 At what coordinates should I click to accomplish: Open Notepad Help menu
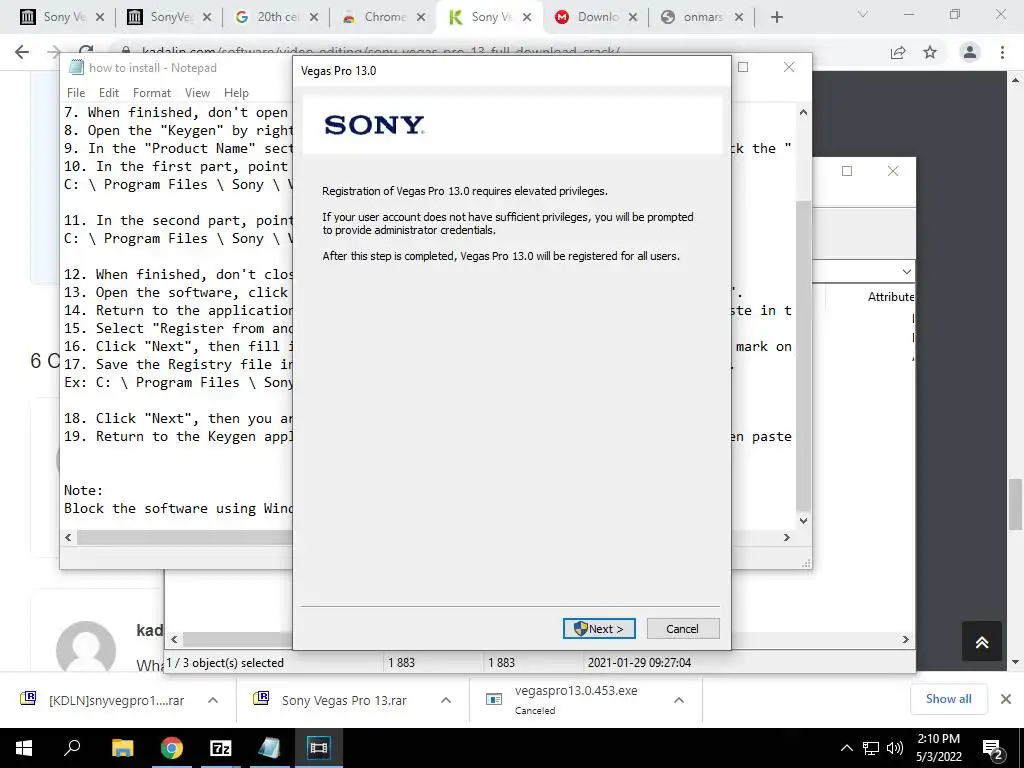click(236, 93)
